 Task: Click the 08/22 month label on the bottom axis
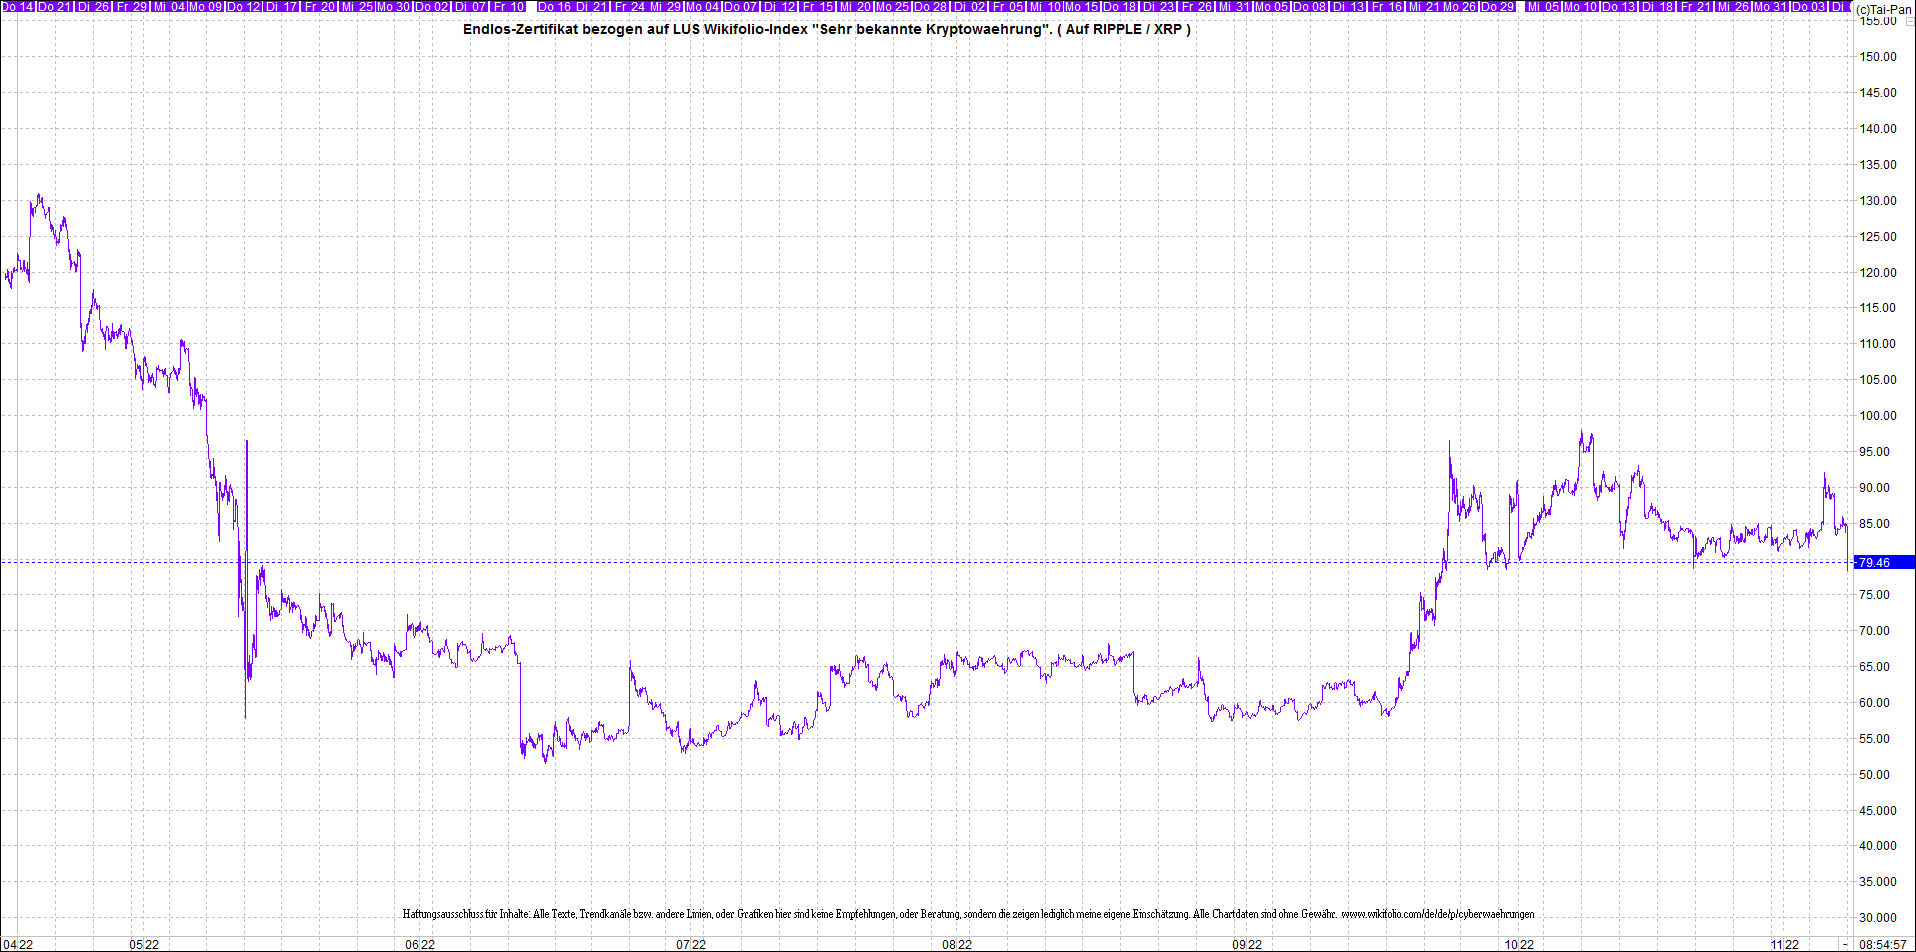click(x=957, y=944)
